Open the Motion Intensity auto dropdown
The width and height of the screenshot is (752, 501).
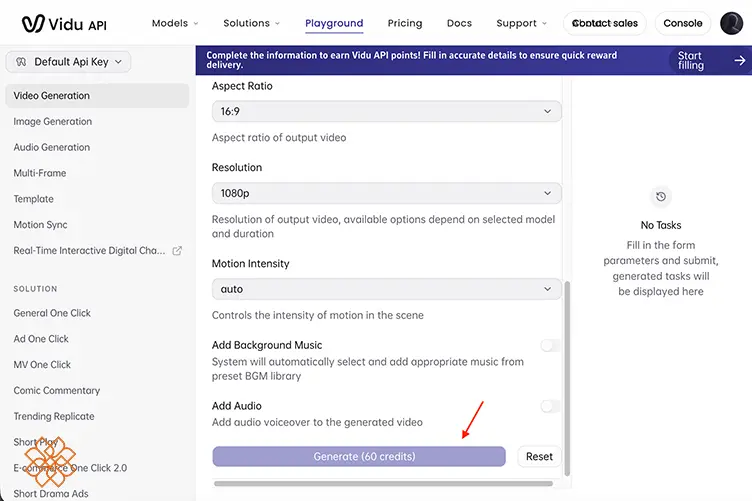pyautogui.click(x=387, y=289)
